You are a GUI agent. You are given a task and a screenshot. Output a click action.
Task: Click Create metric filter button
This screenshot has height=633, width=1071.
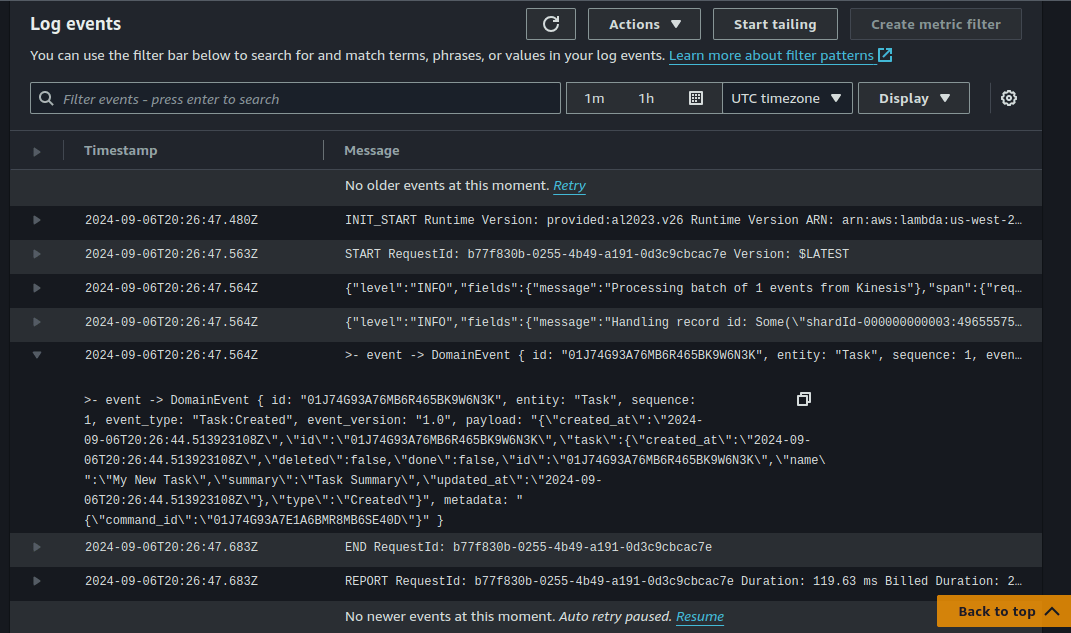point(935,24)
